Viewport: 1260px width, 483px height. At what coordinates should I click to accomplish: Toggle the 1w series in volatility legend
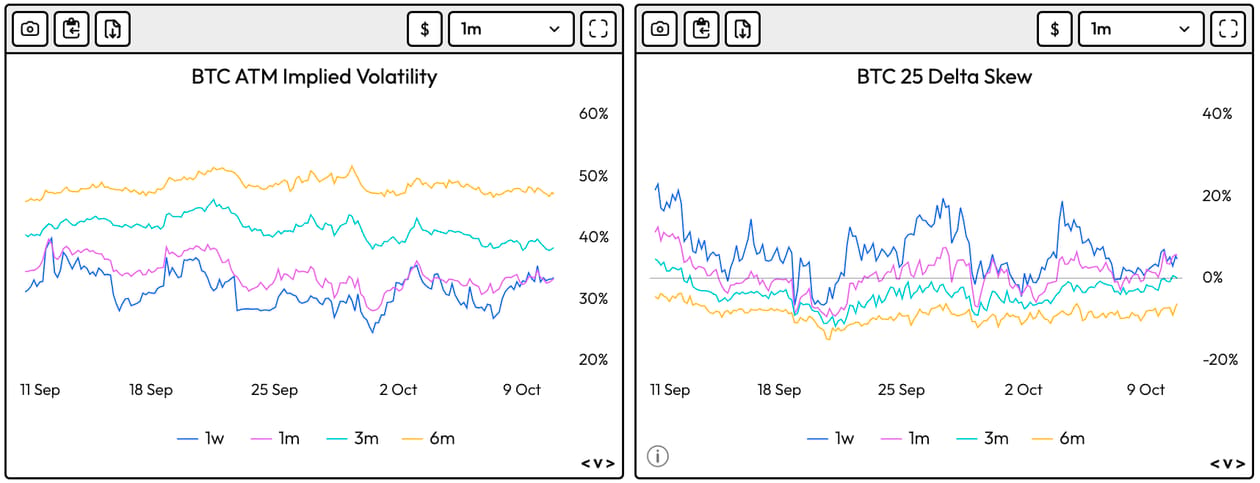point(201,438)
